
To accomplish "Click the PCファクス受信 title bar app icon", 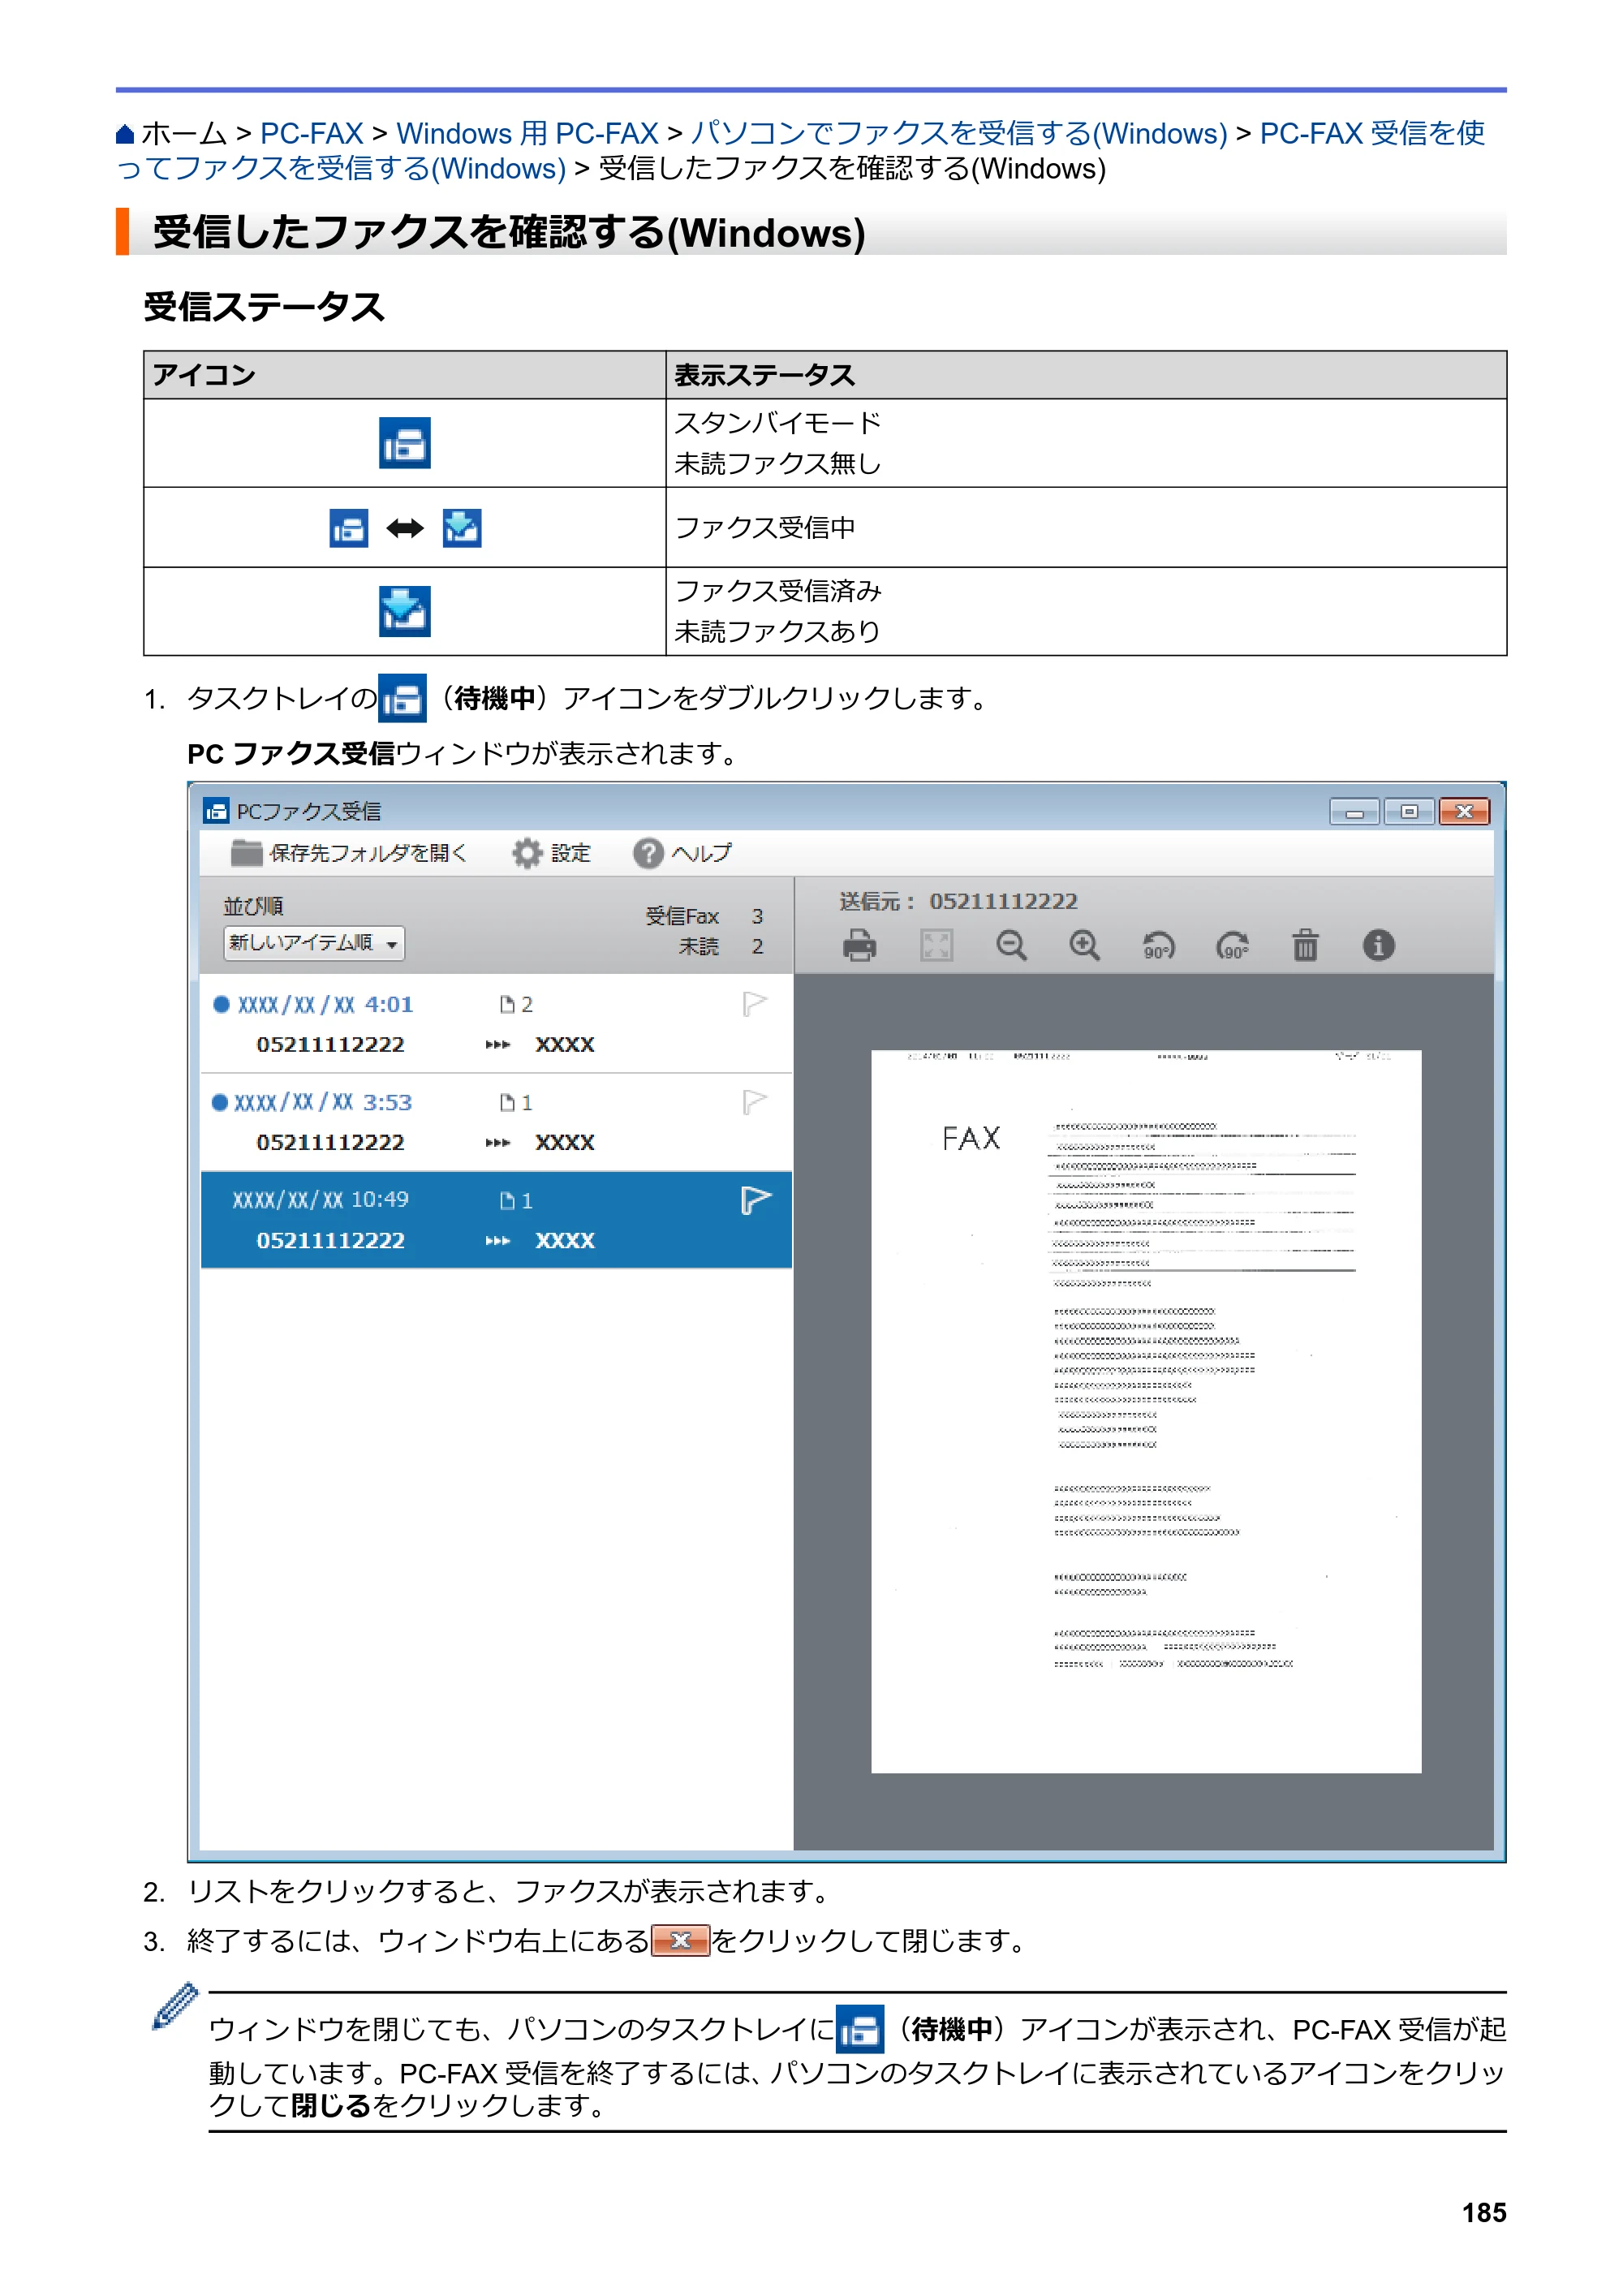I will coord(215,811).
